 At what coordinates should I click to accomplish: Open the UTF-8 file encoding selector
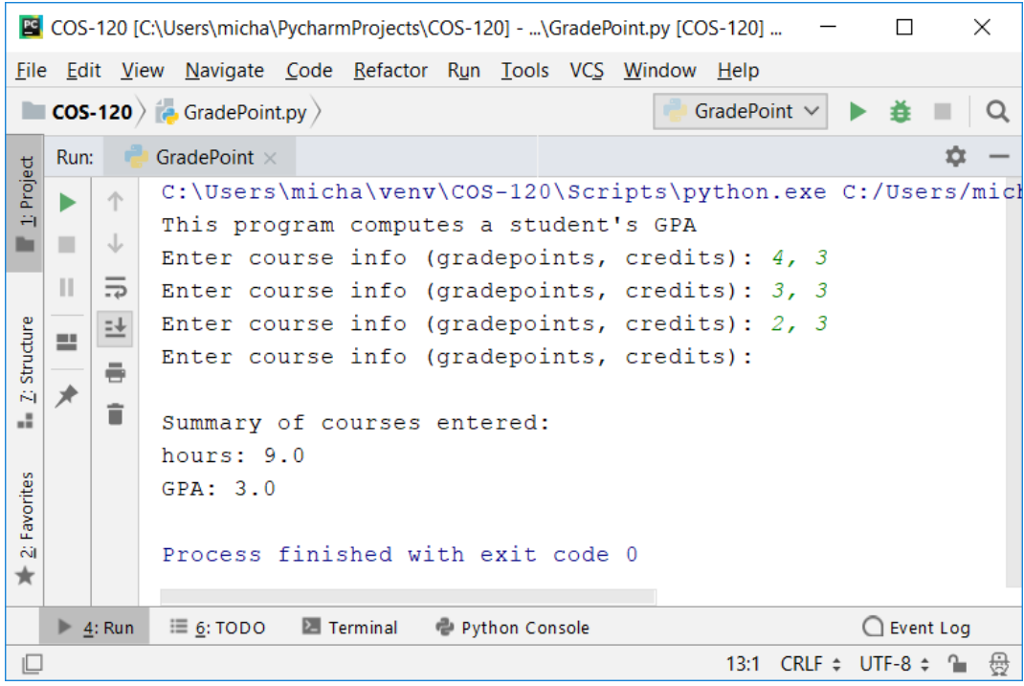[885, 663]
